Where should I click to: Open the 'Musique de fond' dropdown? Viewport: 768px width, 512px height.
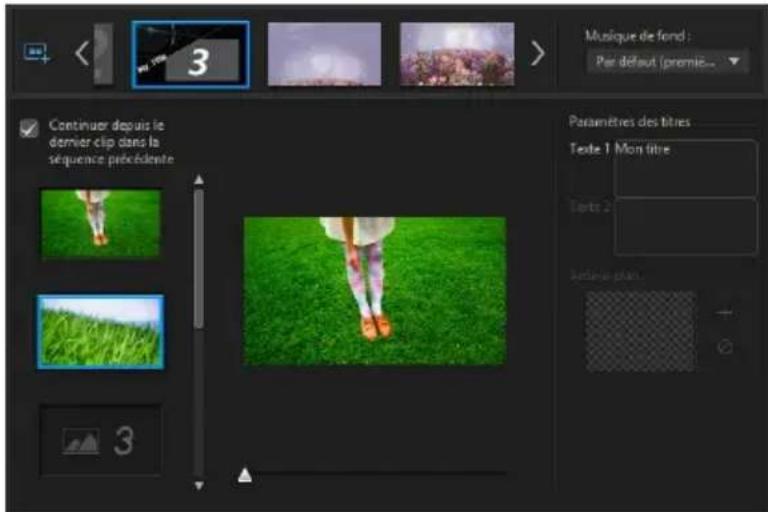pyautogui.click(x=666, y=62)
